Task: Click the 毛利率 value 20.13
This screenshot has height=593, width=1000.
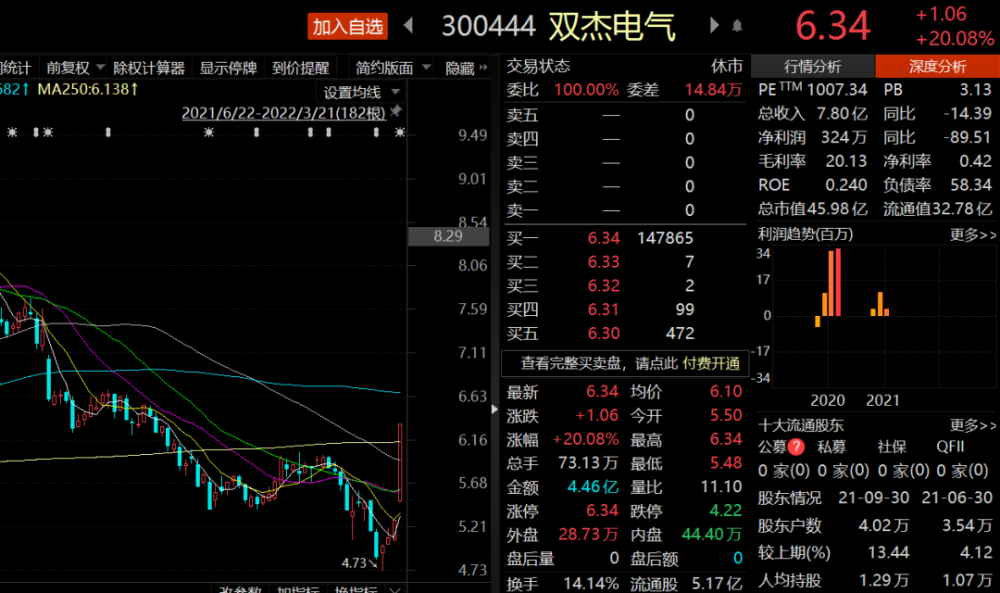Action: click(846, 161)
